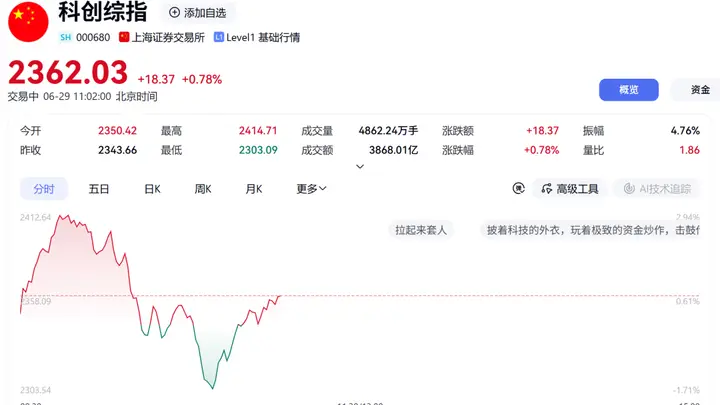Image resolution: width=720 pixels, height=405 pixels.
Task: Open the 概览 overview tab
Action: click(629, 90)
